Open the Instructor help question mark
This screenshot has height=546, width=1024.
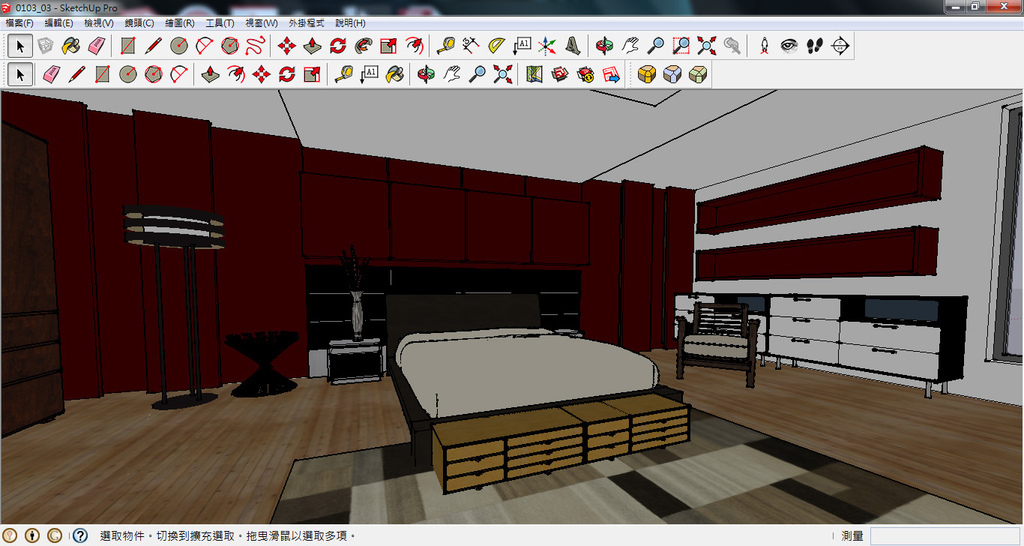80,536
